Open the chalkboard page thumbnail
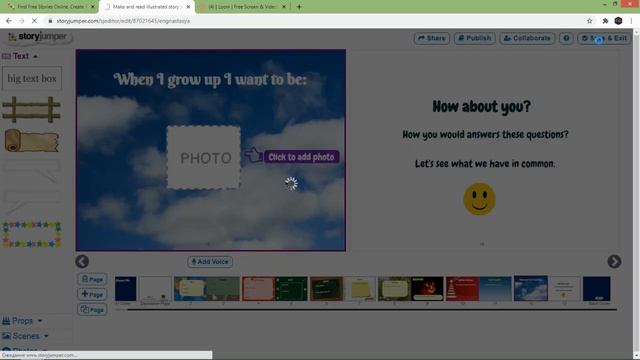Viewport: 640px width, 360px height. click(326, 289)
